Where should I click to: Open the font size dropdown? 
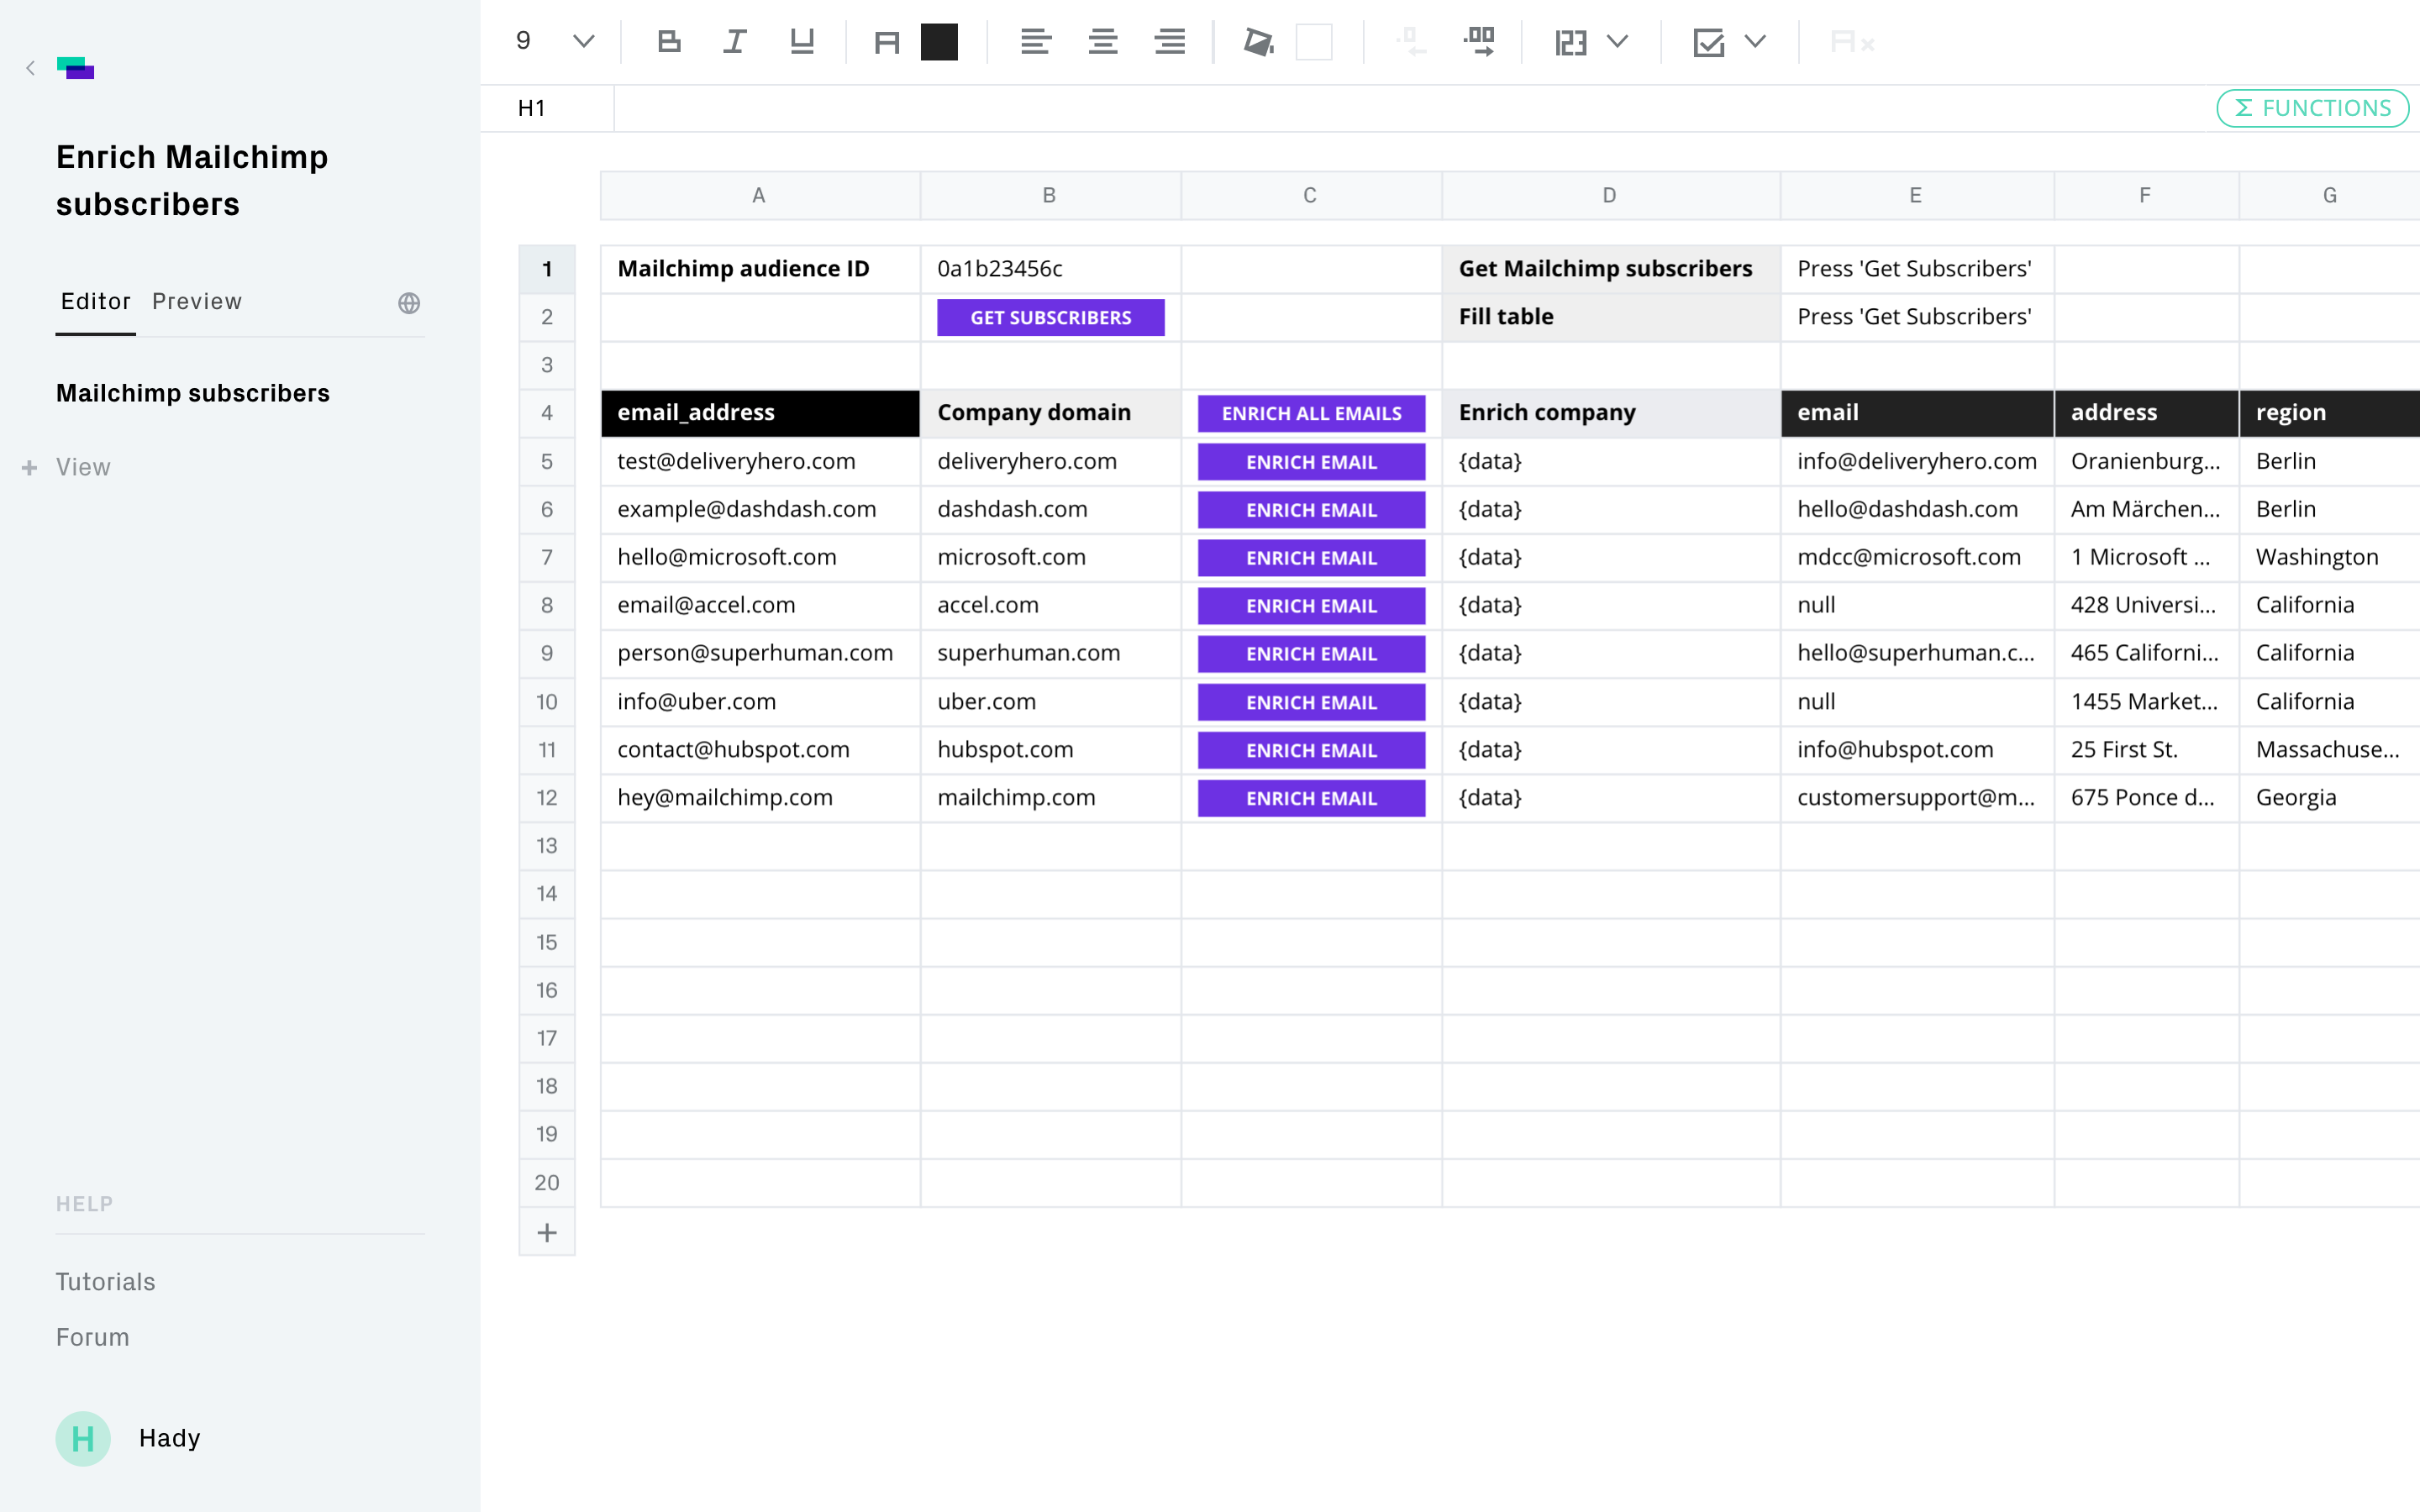583,42
